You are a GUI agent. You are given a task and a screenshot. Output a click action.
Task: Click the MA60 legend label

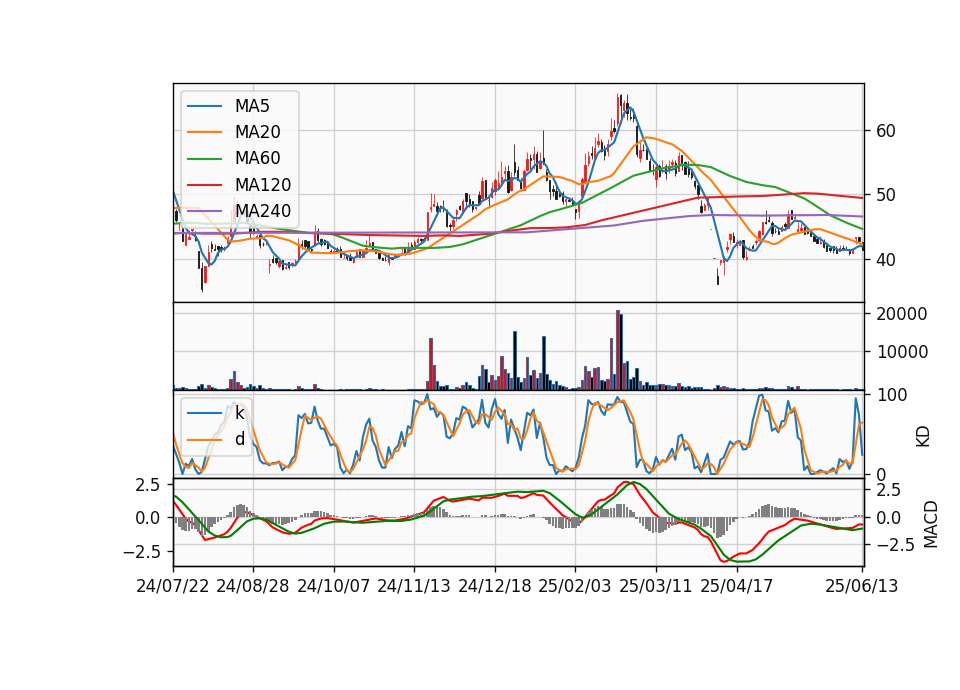pyautogui.click(x=257, y=159)
